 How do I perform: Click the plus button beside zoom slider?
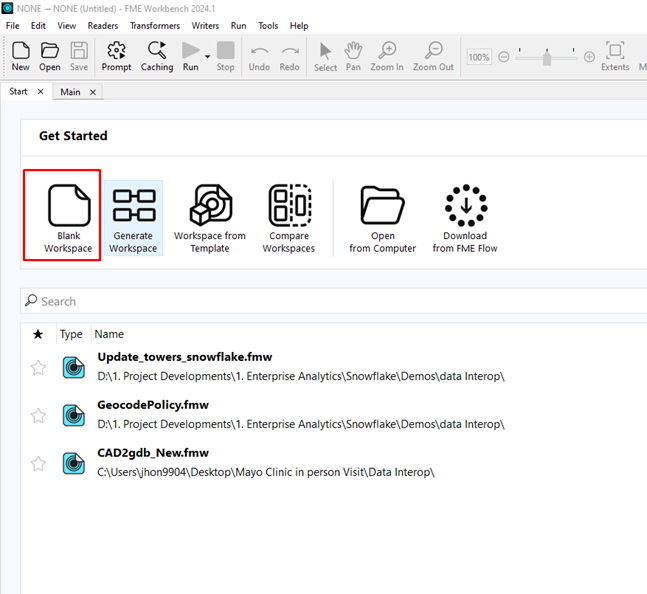point(590,57)
